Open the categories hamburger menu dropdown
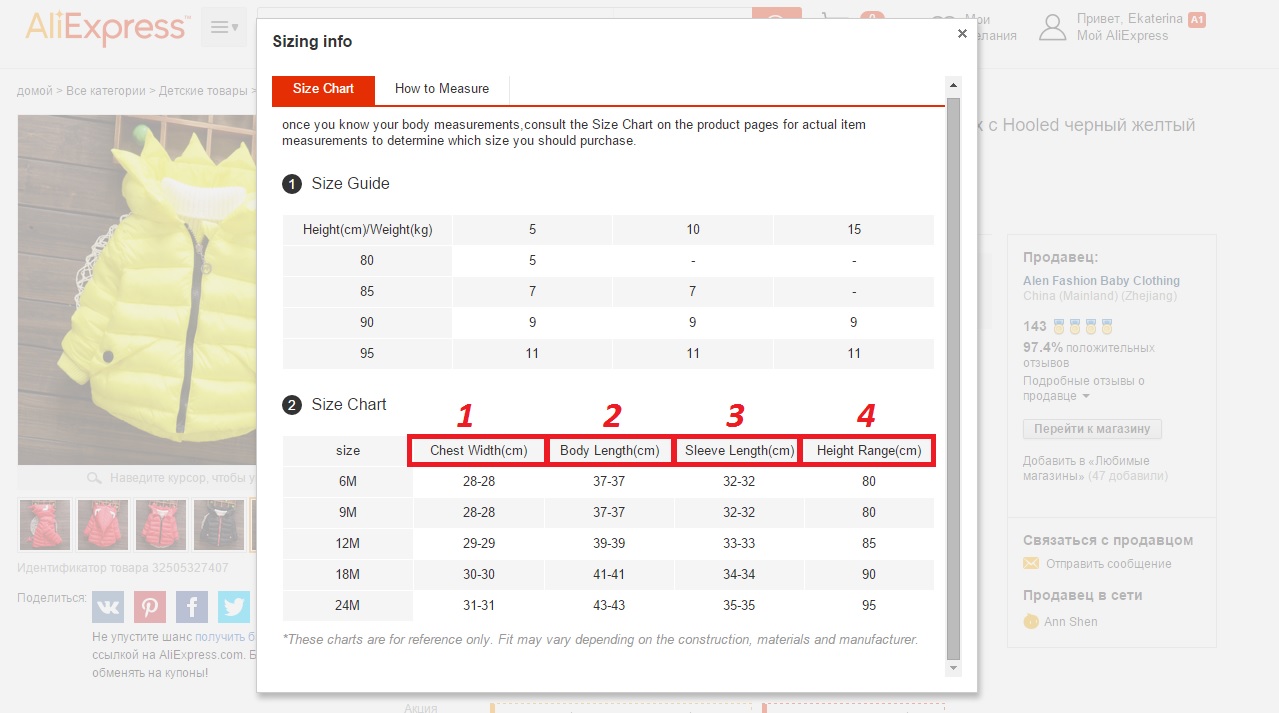Viewport: 1279px width, 713px height. pyautogui.click(x=223, y=27)
